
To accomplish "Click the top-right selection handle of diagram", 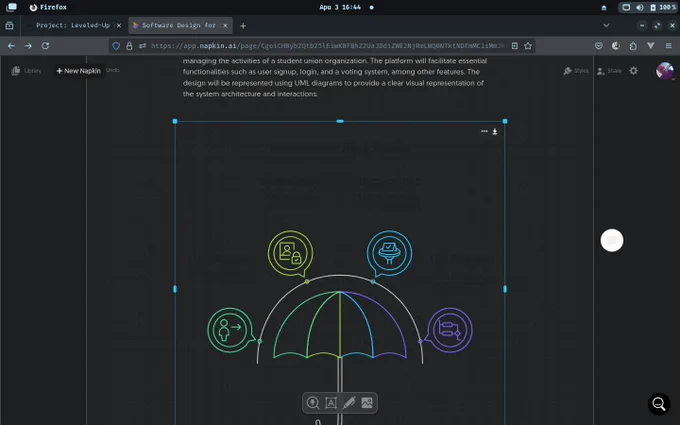I will pyautogui.click(x=505, y=121).
